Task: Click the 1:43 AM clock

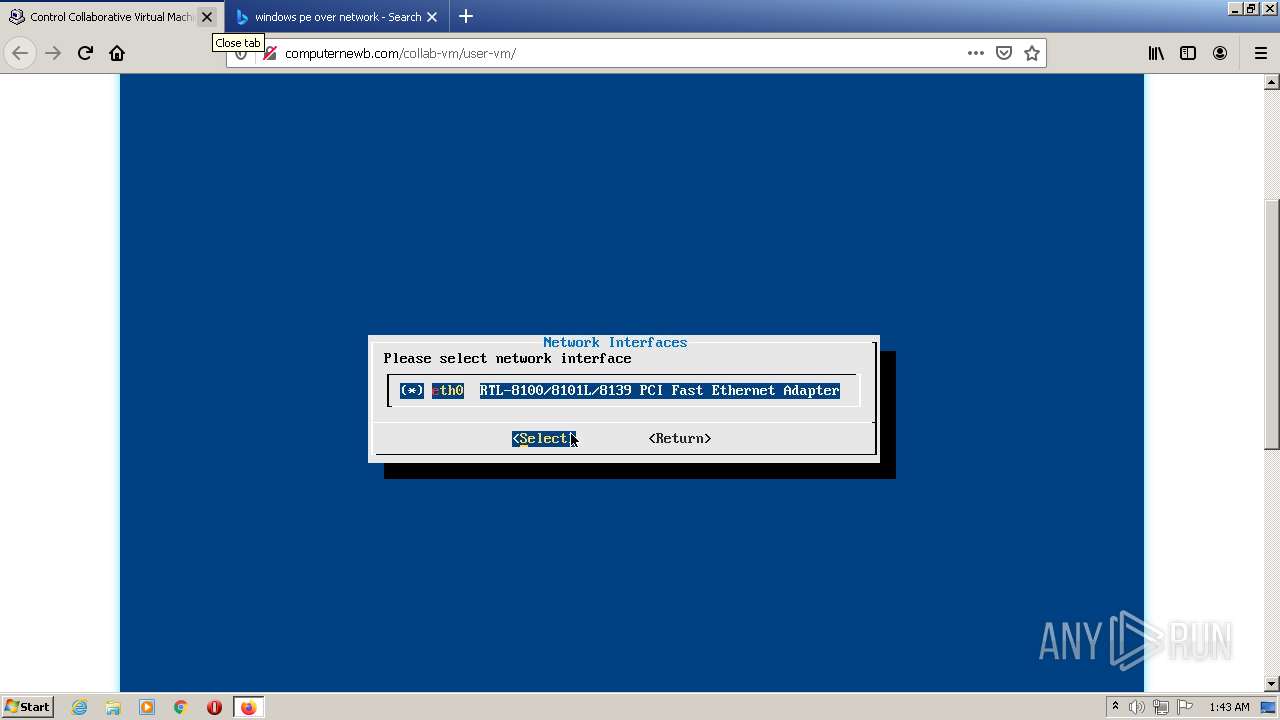Action: click(x=1229, y=707)
